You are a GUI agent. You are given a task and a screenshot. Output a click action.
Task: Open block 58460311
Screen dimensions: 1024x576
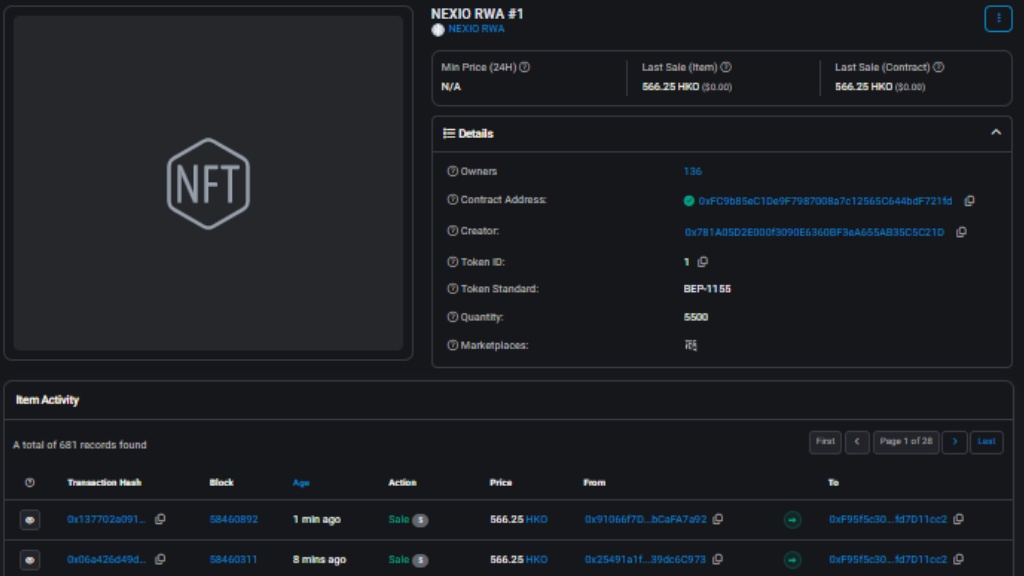(233, 559)
